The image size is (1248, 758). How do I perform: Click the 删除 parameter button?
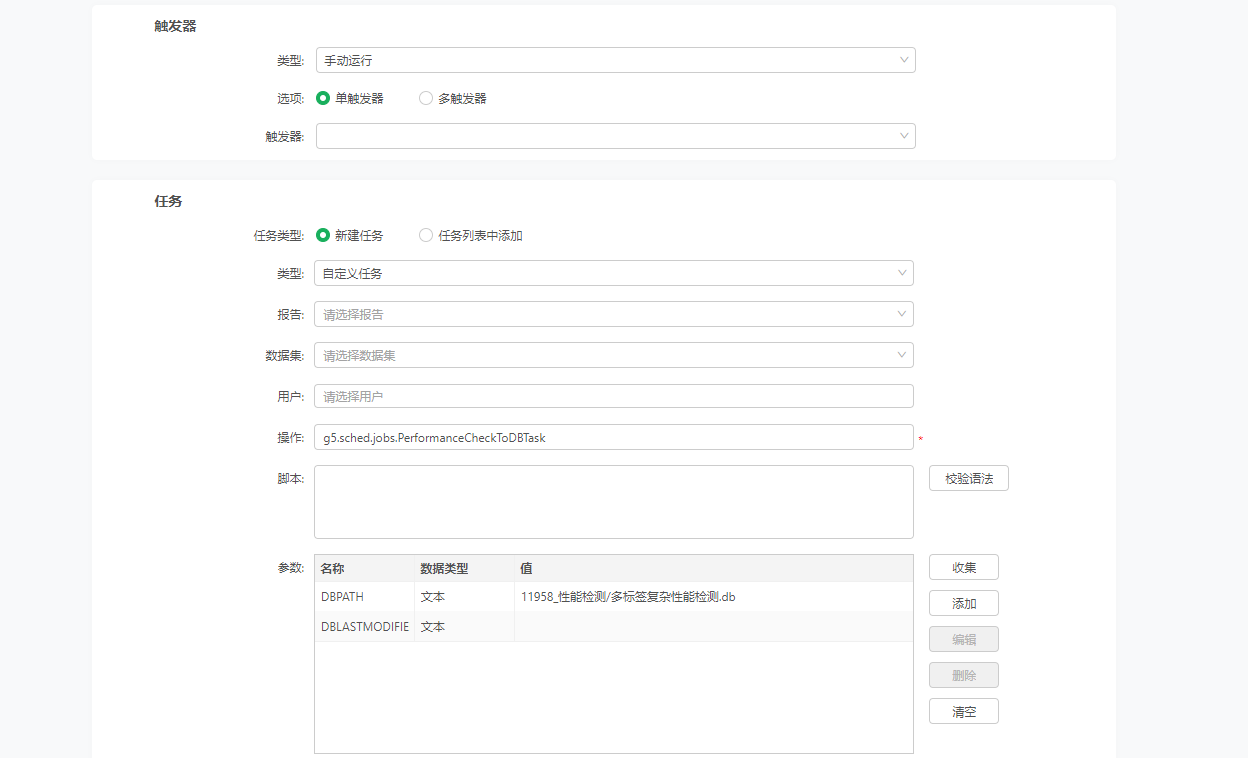[x=964, y=675]
